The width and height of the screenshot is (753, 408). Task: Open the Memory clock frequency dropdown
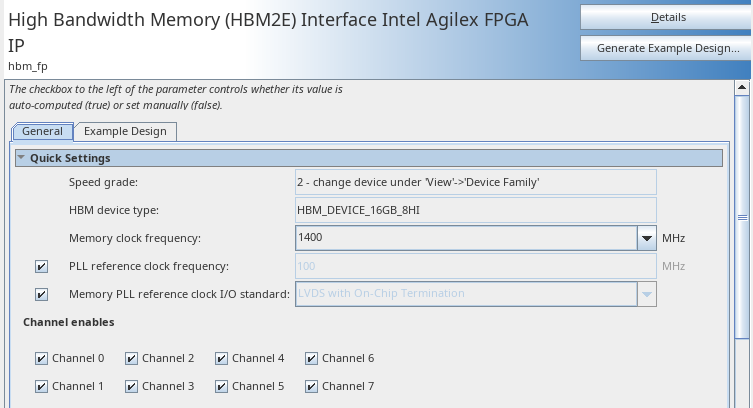coord(646,238)
